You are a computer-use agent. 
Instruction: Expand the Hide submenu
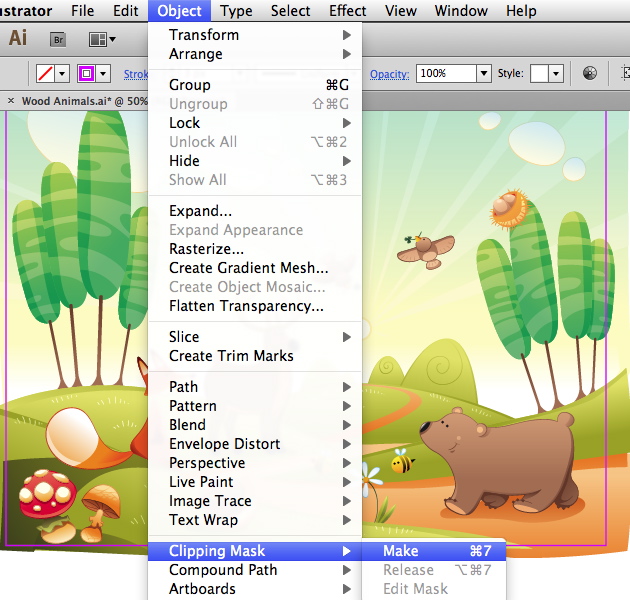tap(255, 161)
